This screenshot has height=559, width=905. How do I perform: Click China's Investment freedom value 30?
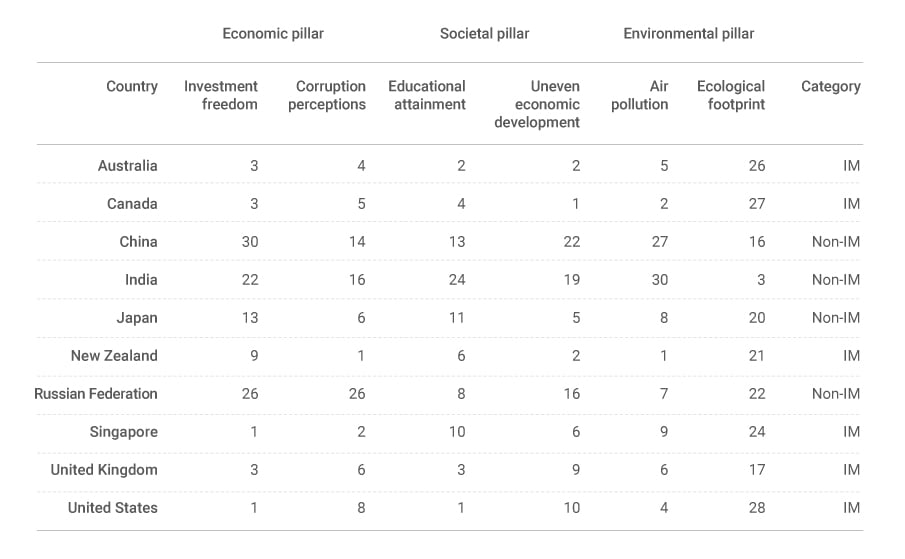[x=249, y=242]
